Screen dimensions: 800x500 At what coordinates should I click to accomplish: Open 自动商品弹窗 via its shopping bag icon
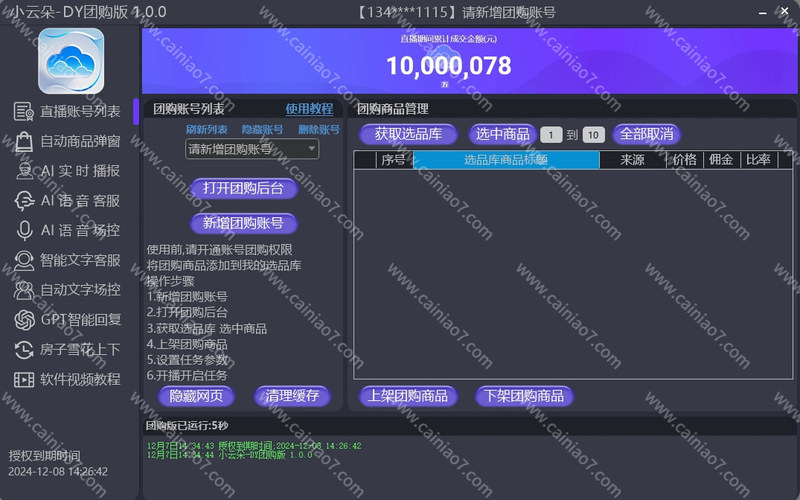tap(24, 141)
